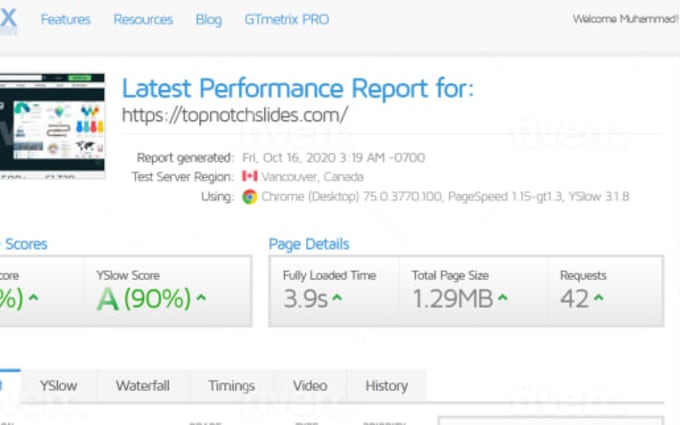Click the https://topnotchslides.com/ URL
680x425 pixels.
coord(235,115)
